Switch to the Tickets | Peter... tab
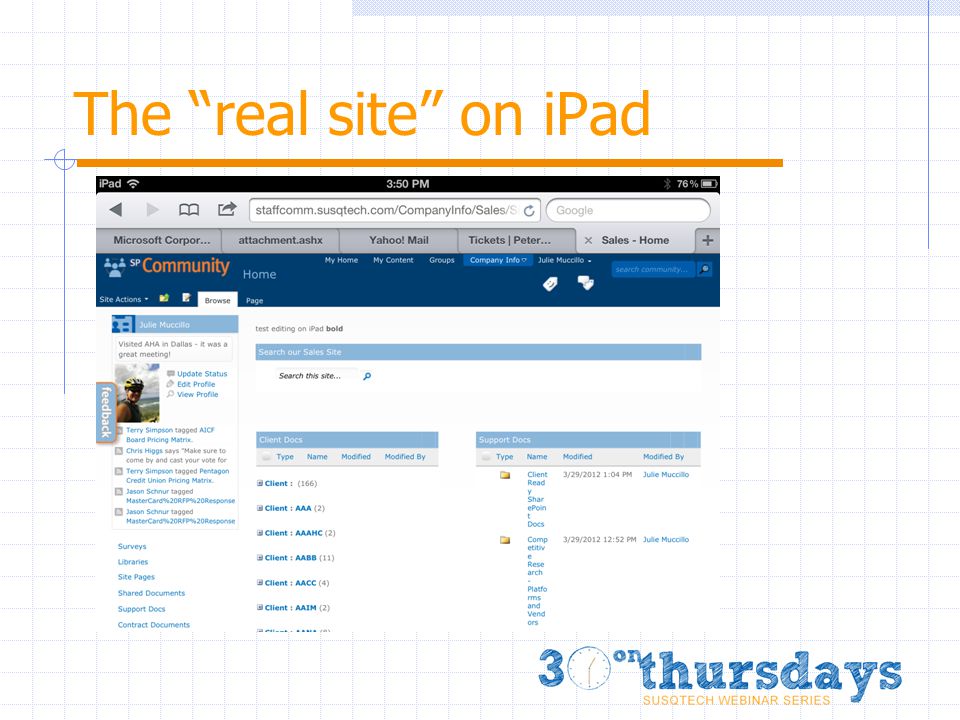The width and height of the screenshot is (960, 720). (510, 241)
